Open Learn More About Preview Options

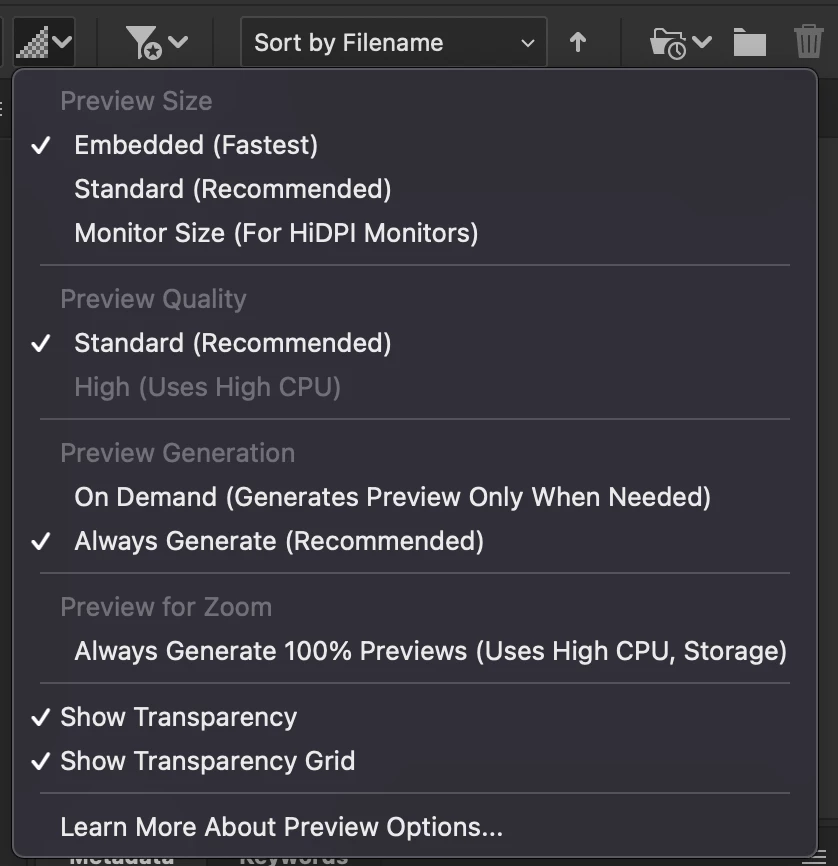tap(281, 827)
